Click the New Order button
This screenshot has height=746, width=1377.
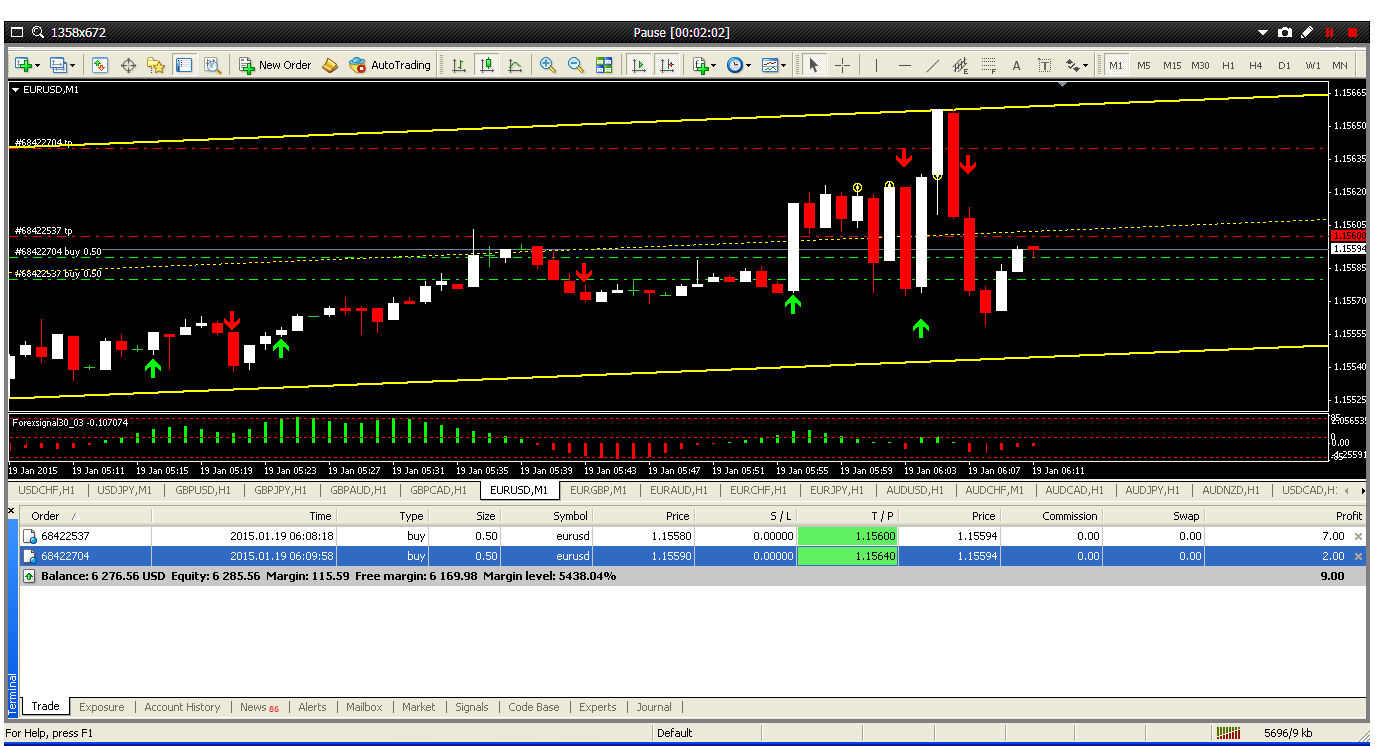(x=275, y=65)
